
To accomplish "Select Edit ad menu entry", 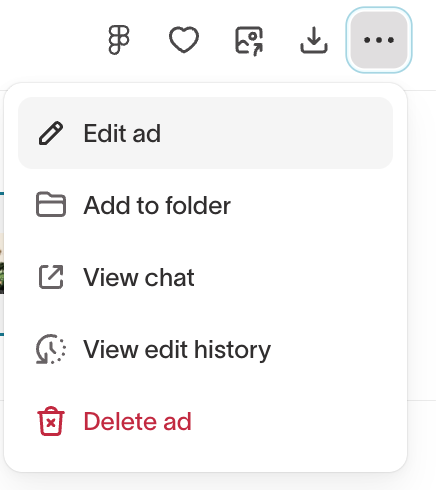I will 205,133.
